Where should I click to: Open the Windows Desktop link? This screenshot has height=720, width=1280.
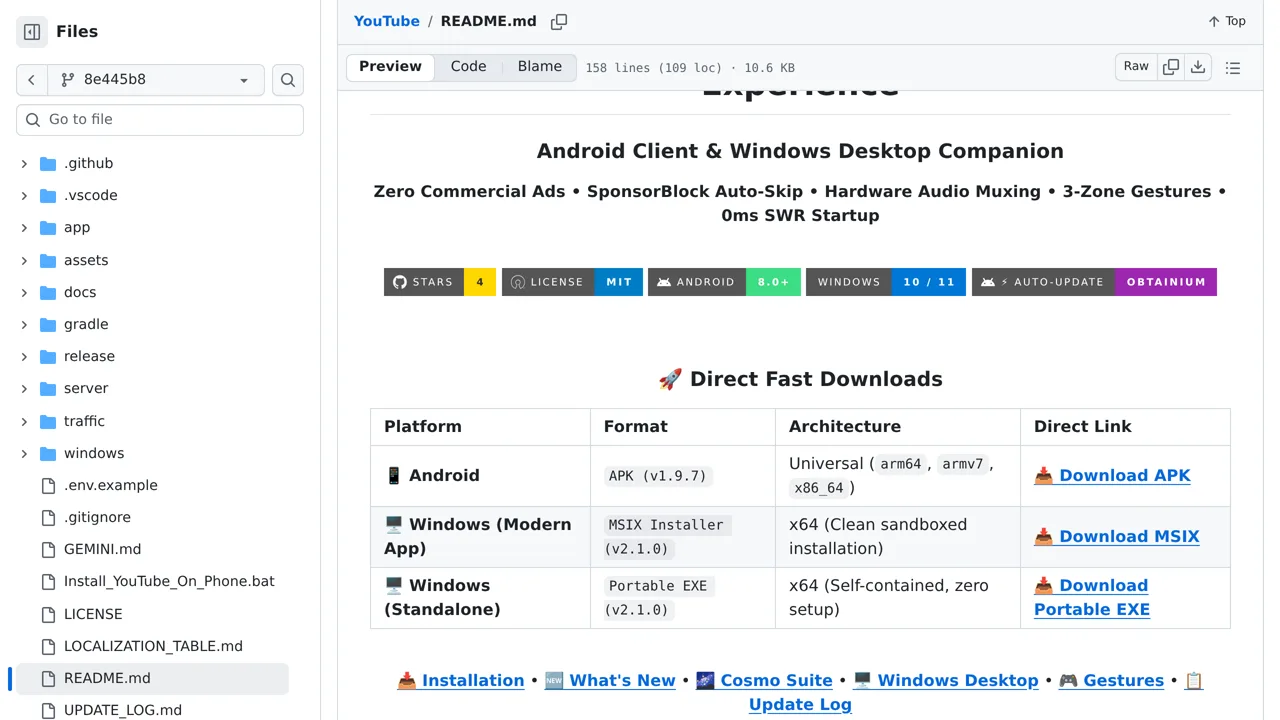coord(945,680)
